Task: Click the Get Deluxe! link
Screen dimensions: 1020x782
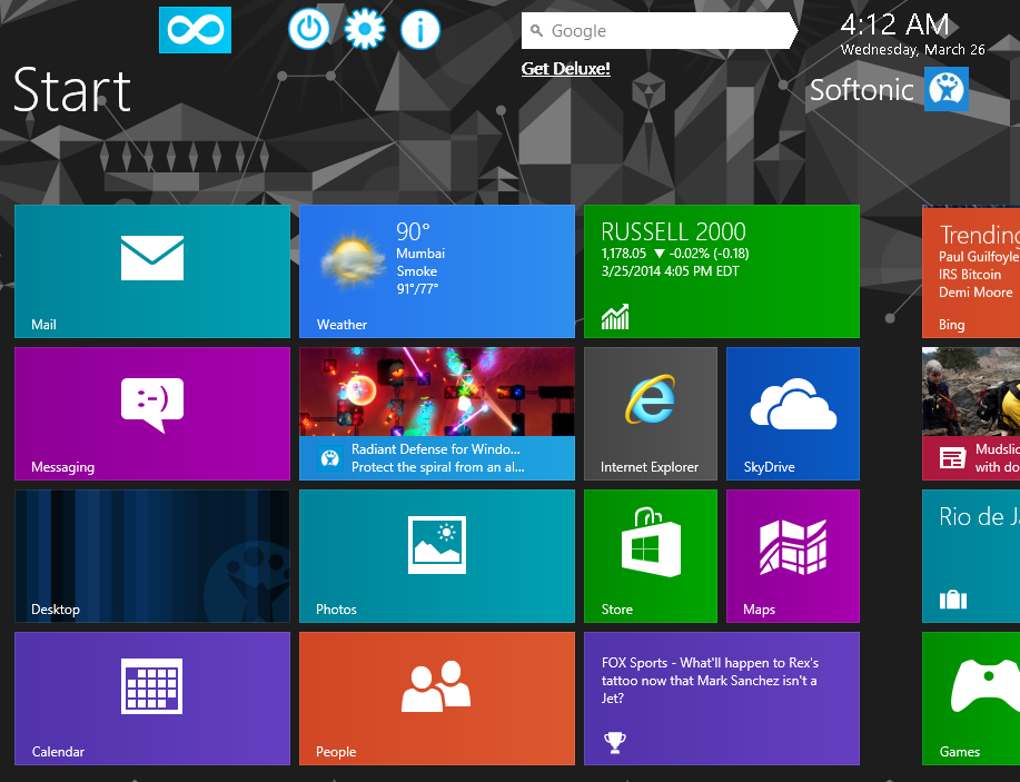Action: tap(564, 69)
